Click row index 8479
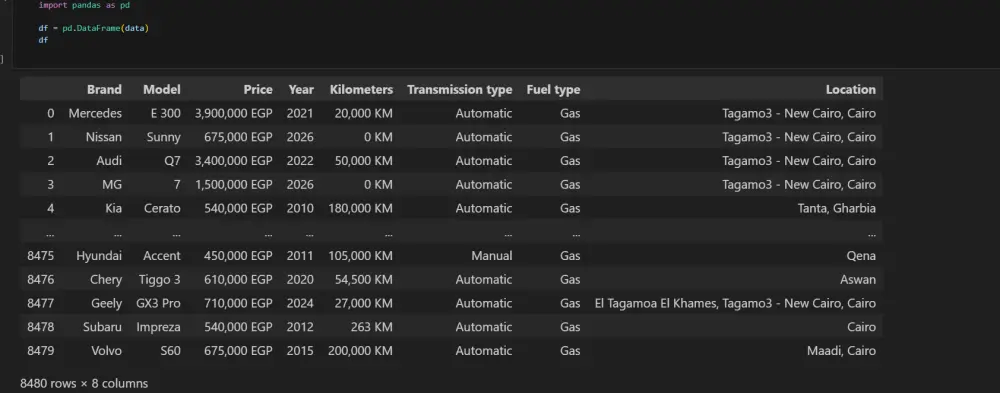This screenshot has width=1000, height=393. 41,351
